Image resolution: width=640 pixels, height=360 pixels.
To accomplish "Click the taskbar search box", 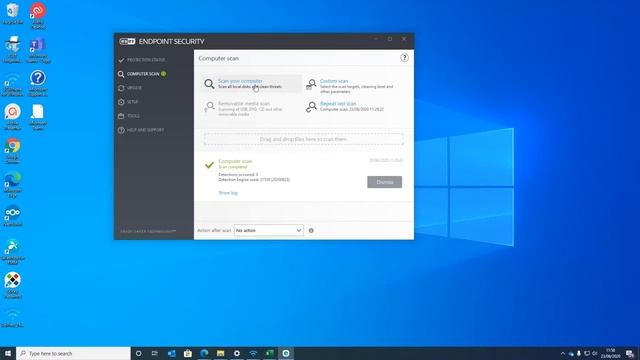I will 73,353.
